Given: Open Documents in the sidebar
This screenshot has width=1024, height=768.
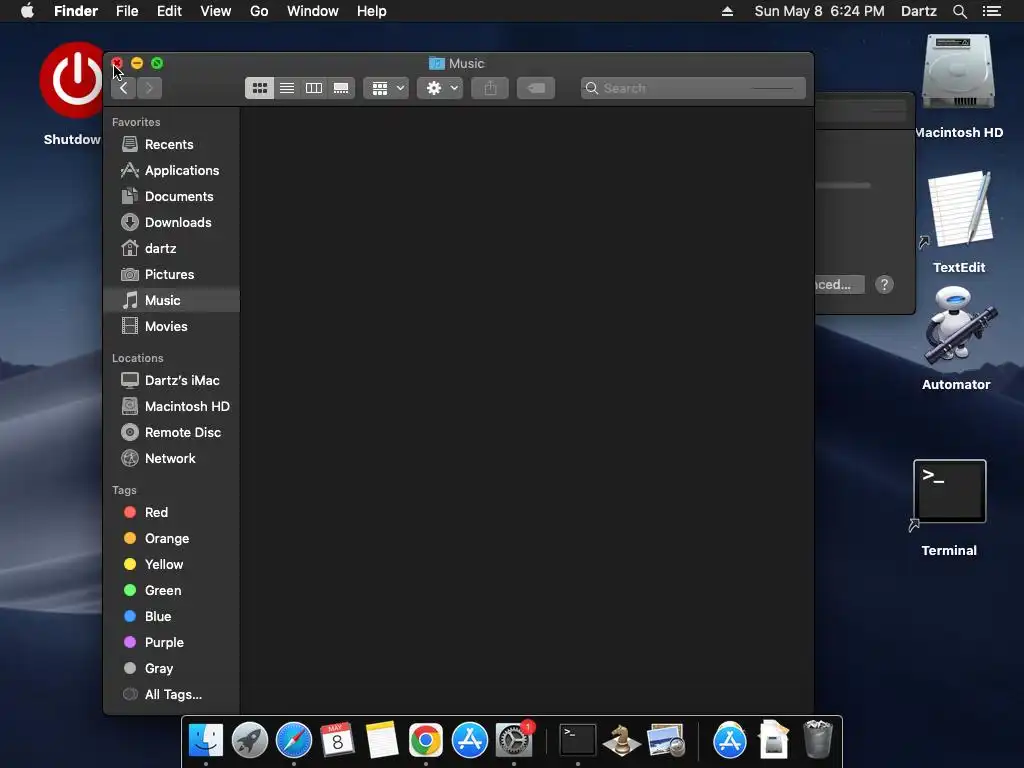Looking at the screenshot, I should (171, 197).
